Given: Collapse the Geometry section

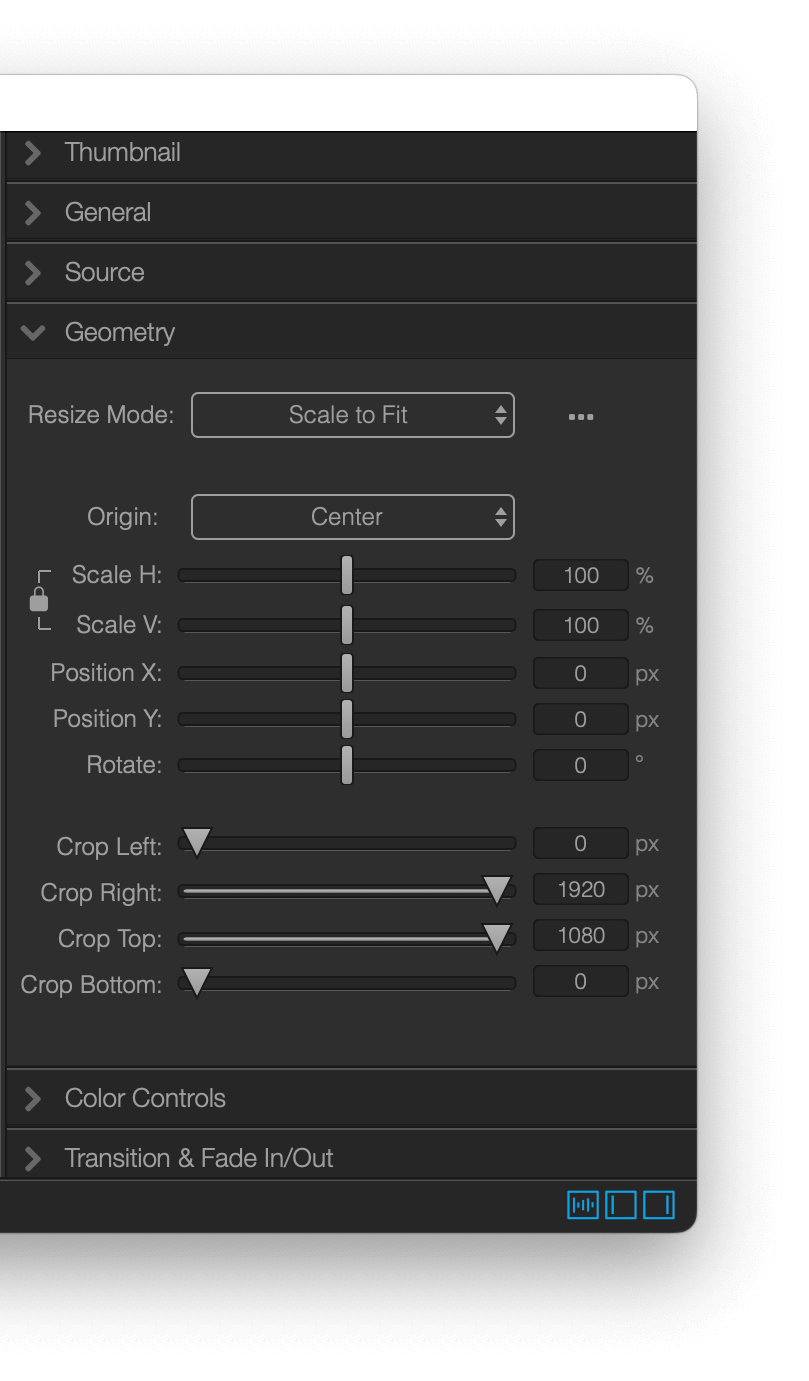Looking at the screenshot, I should pos(351,332).
